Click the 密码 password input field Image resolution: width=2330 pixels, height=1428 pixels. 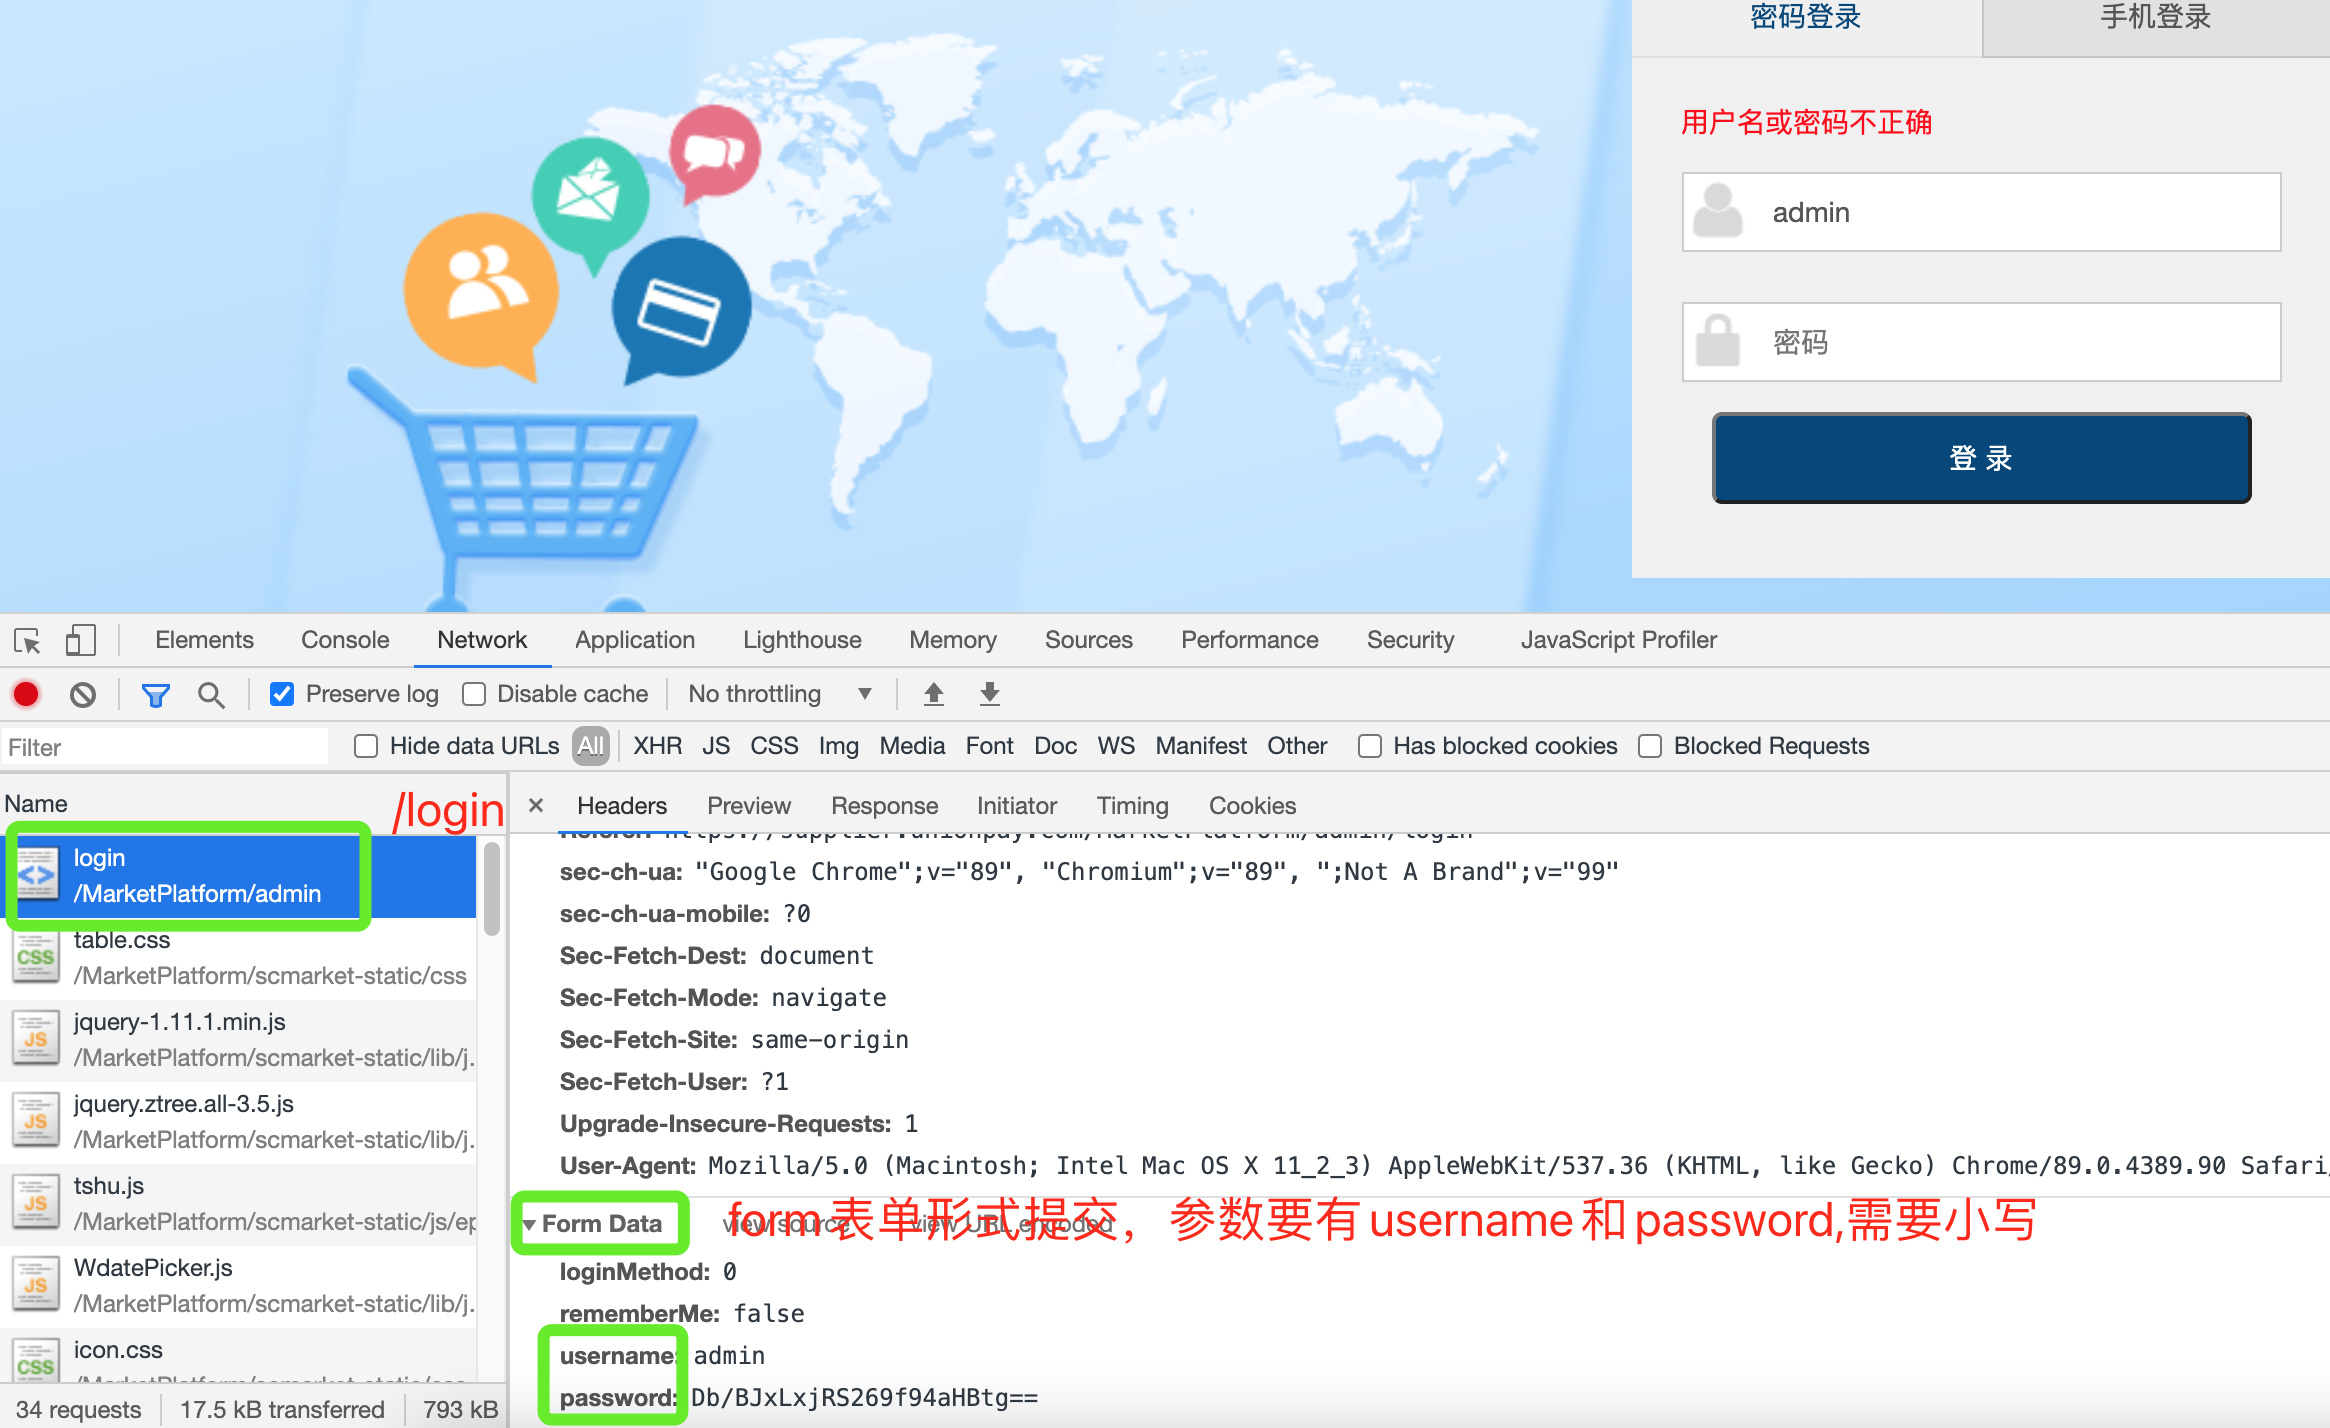[x=1981, y=342]
